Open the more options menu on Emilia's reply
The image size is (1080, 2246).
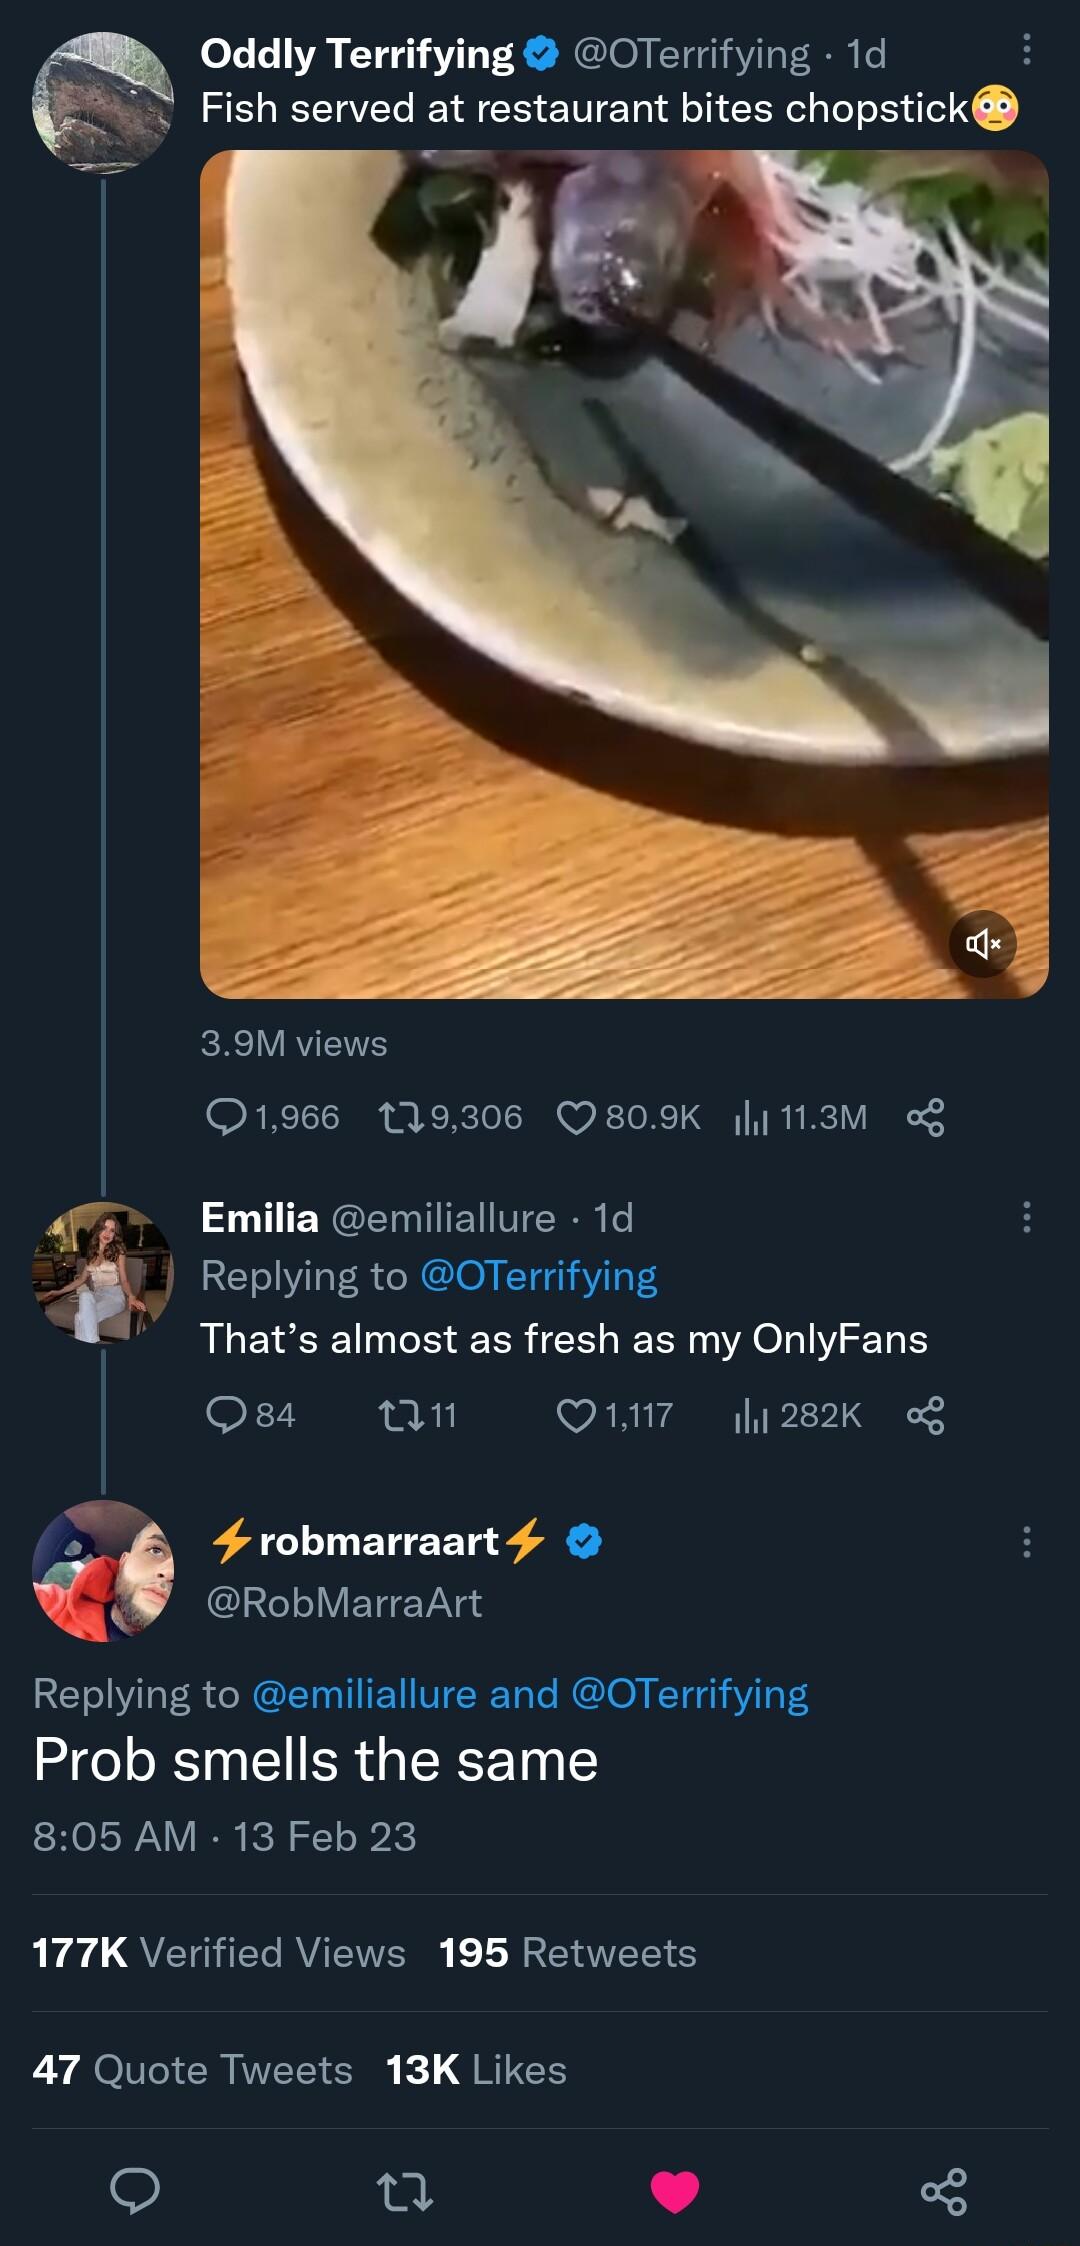tap(1026, 1215)
